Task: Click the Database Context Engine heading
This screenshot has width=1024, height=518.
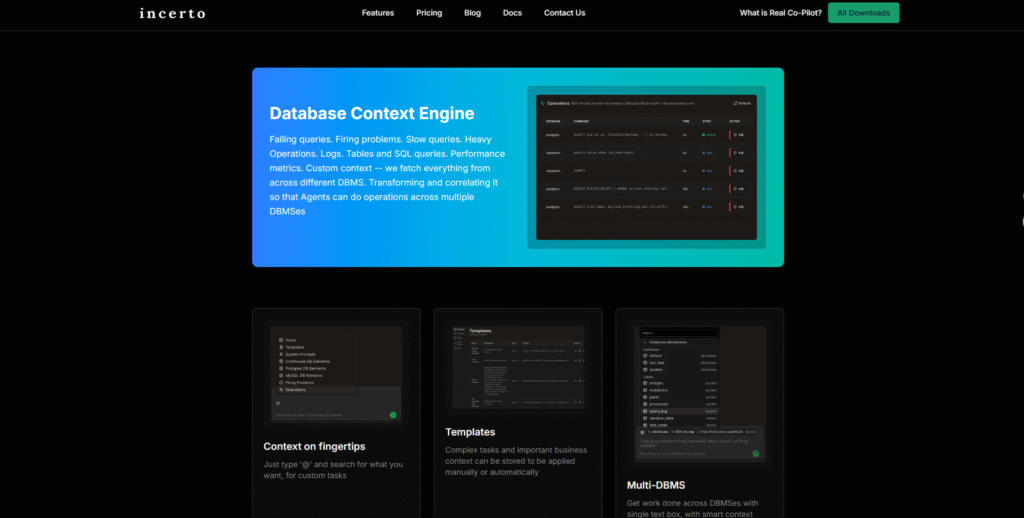Action: tap(371, 113)
